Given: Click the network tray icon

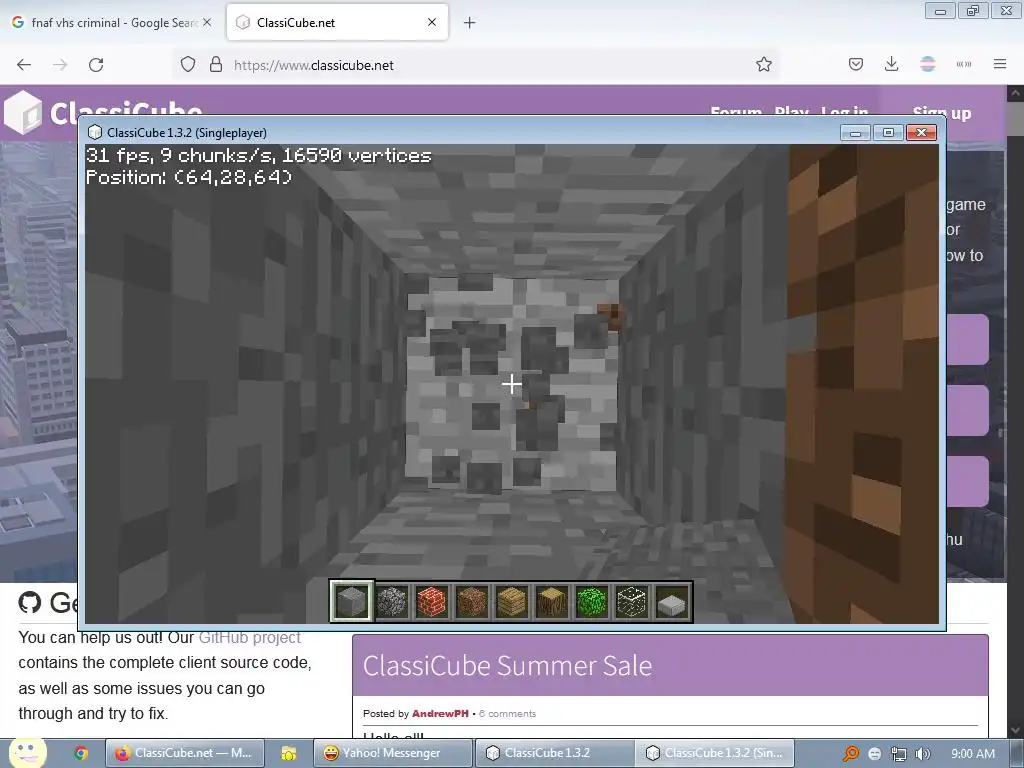Looking at the screenshot, I should click(x=899, y=754).
